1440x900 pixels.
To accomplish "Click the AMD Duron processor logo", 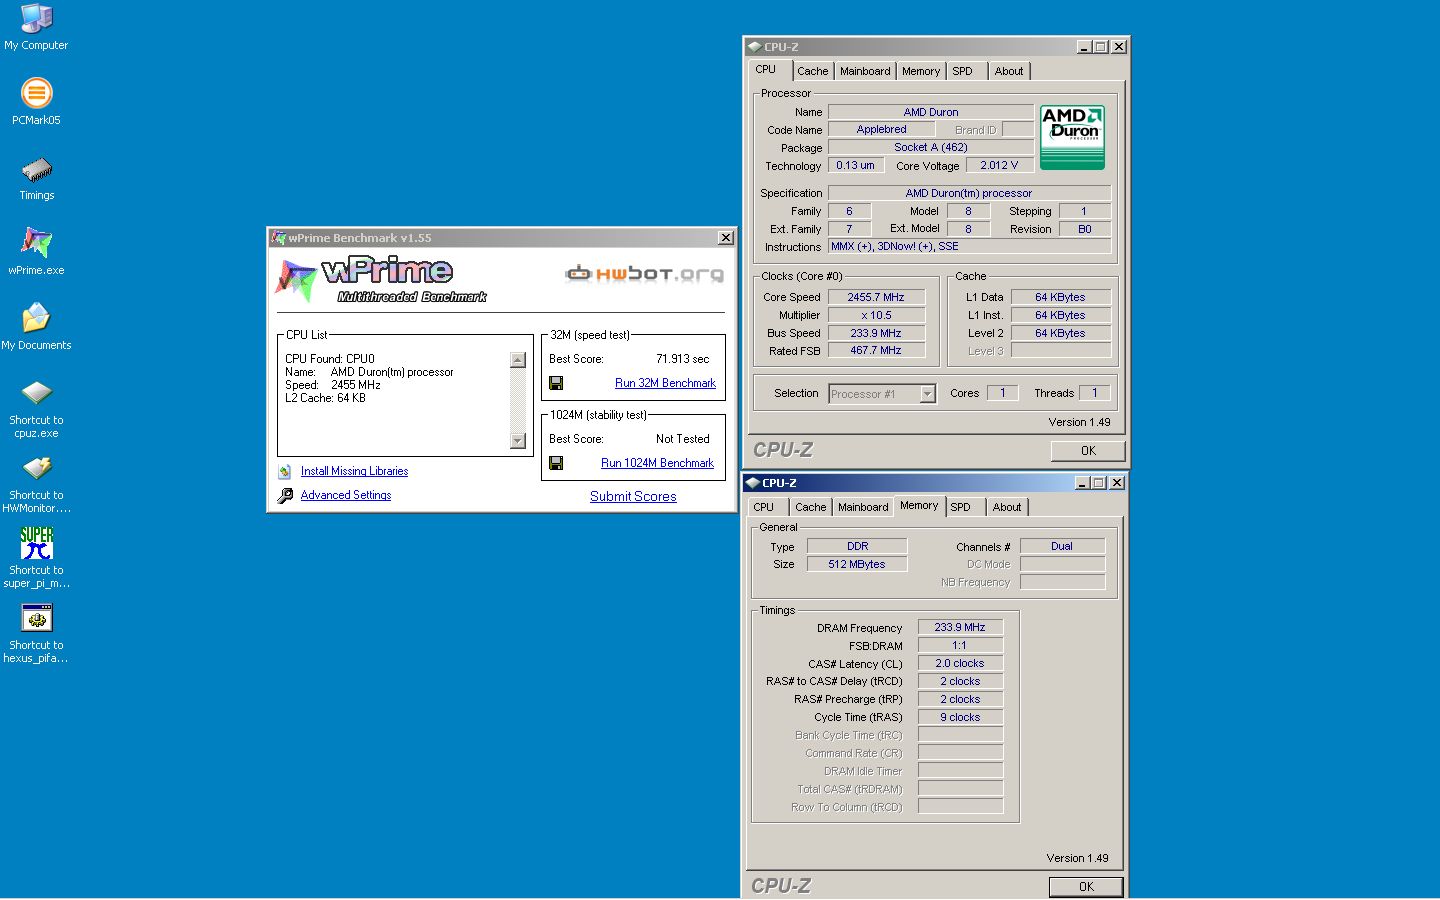I will tap(1072, 137).
